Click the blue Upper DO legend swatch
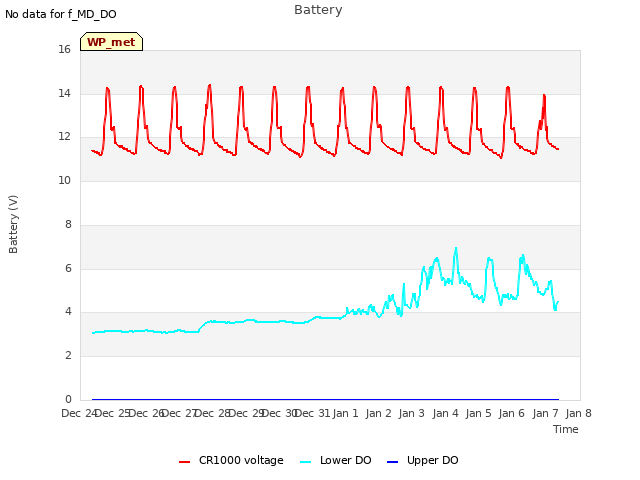 tap(392, 462)
